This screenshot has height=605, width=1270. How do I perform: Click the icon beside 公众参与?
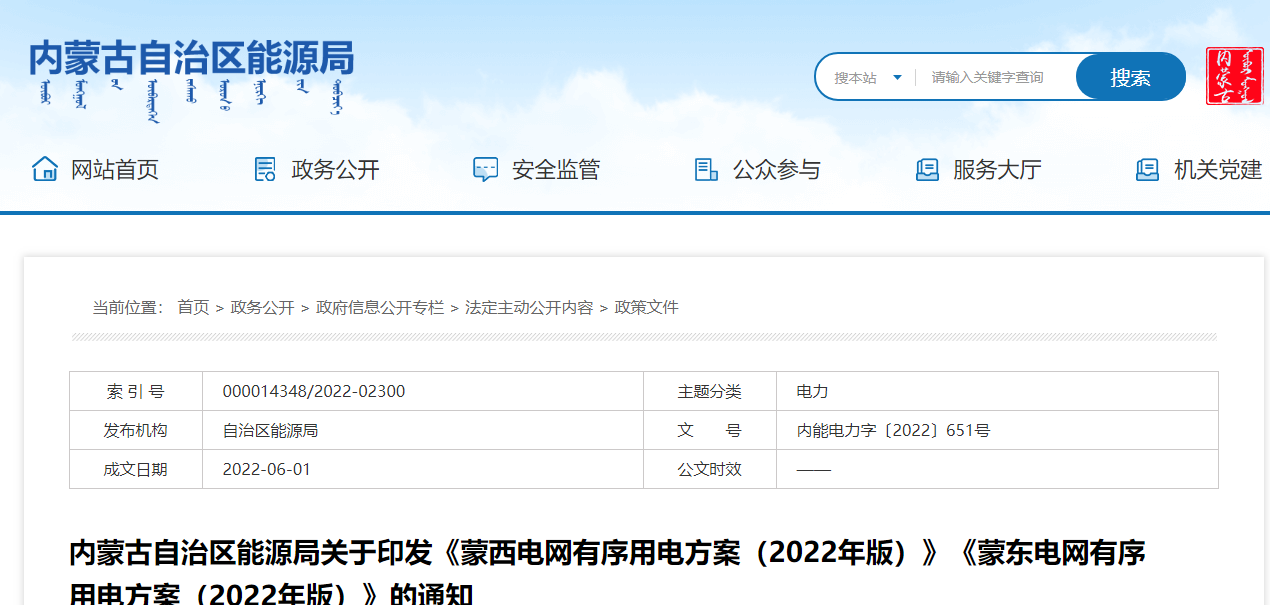tap(706, 169)
